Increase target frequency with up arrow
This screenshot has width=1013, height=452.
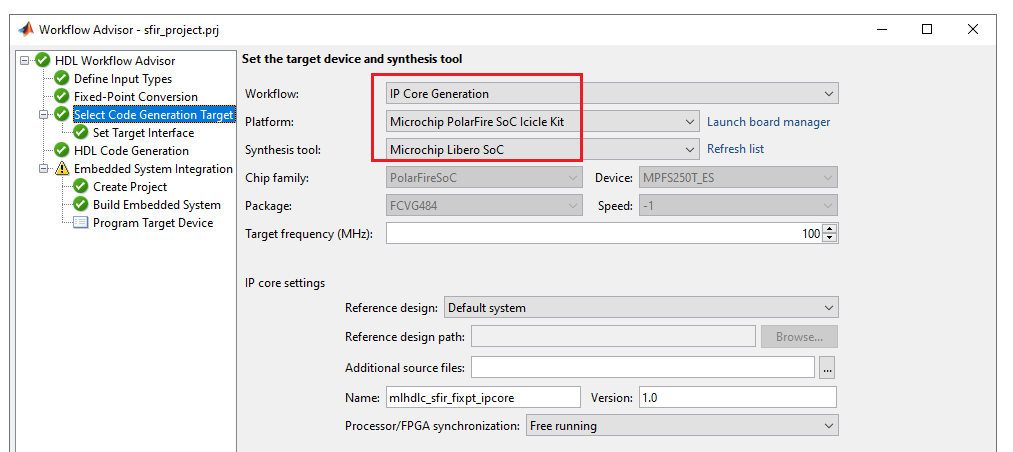[831, 229]
